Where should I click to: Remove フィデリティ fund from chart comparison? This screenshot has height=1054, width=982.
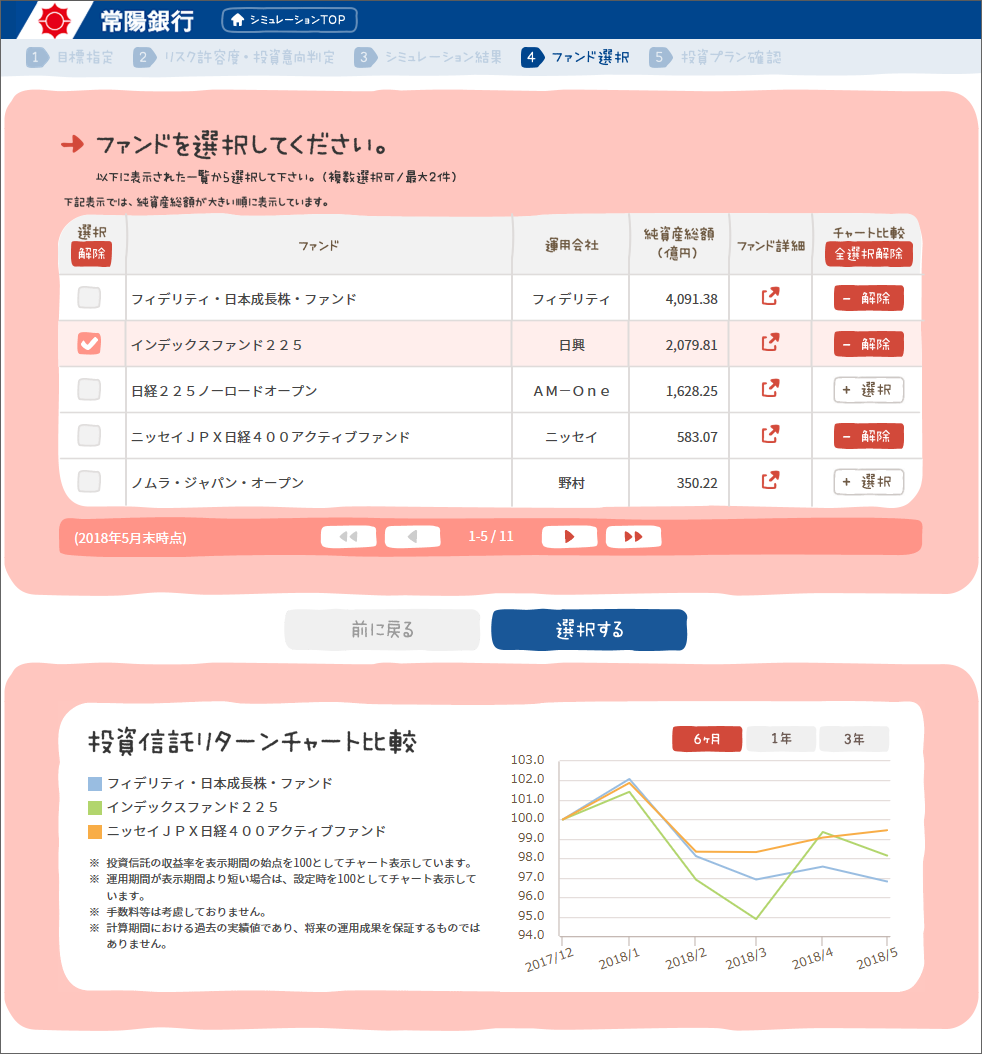coord(868,298)
